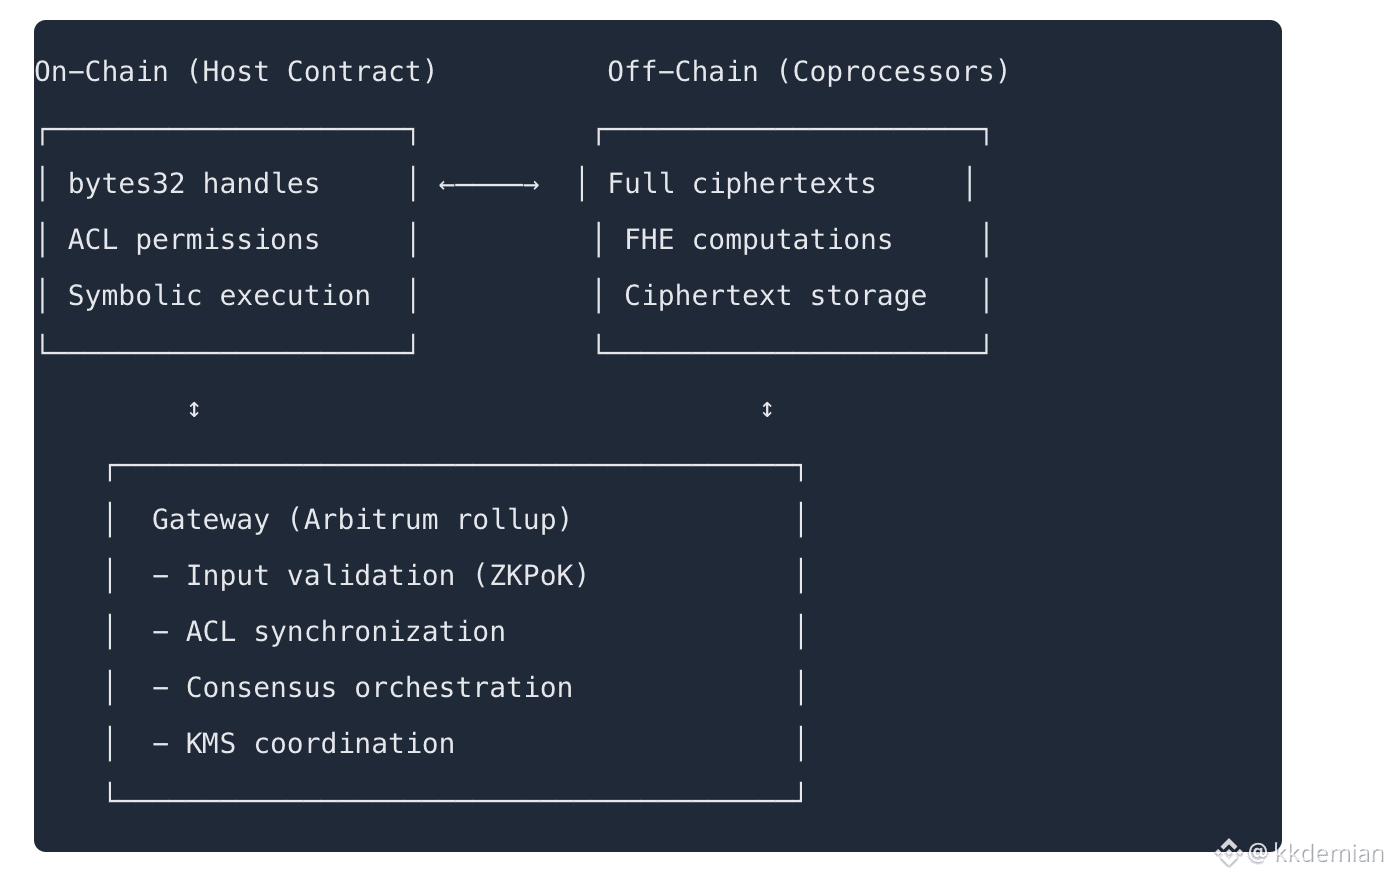The width and height of the screenshot is (1392, 878).
Task: Click the On-Chain (Host Contract) heading
Action: coord(236,72)
